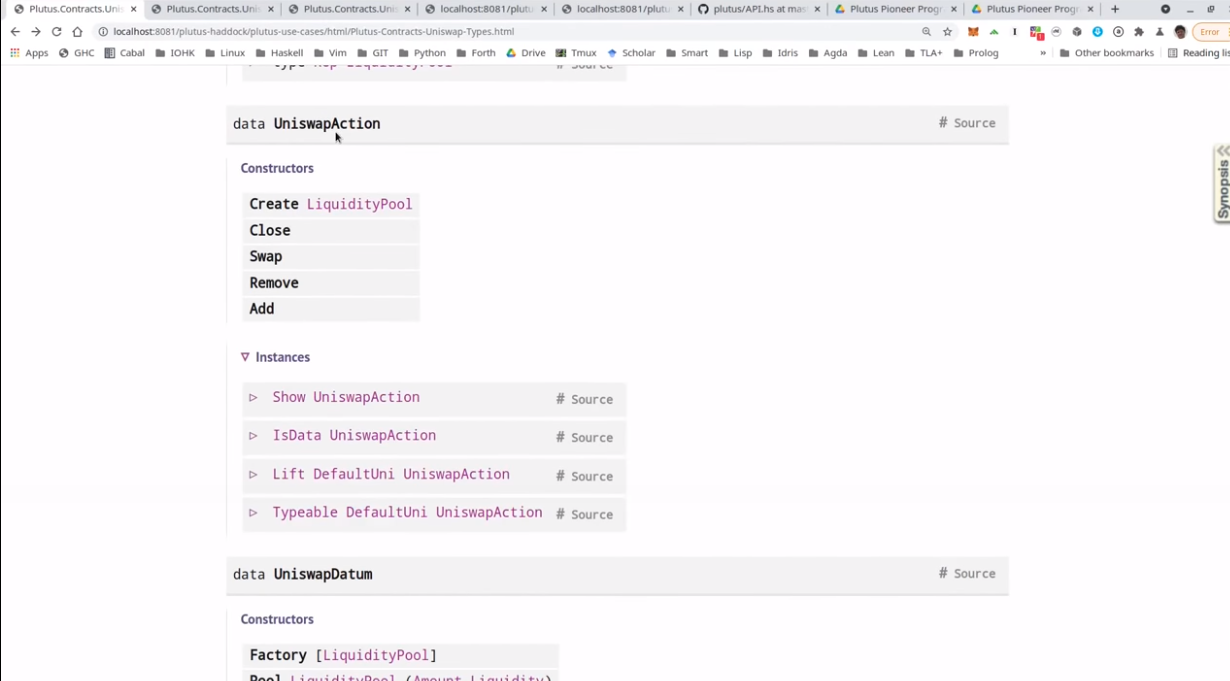Click the dark cube extension icon
The image size is (1230, 681).
1077,32
